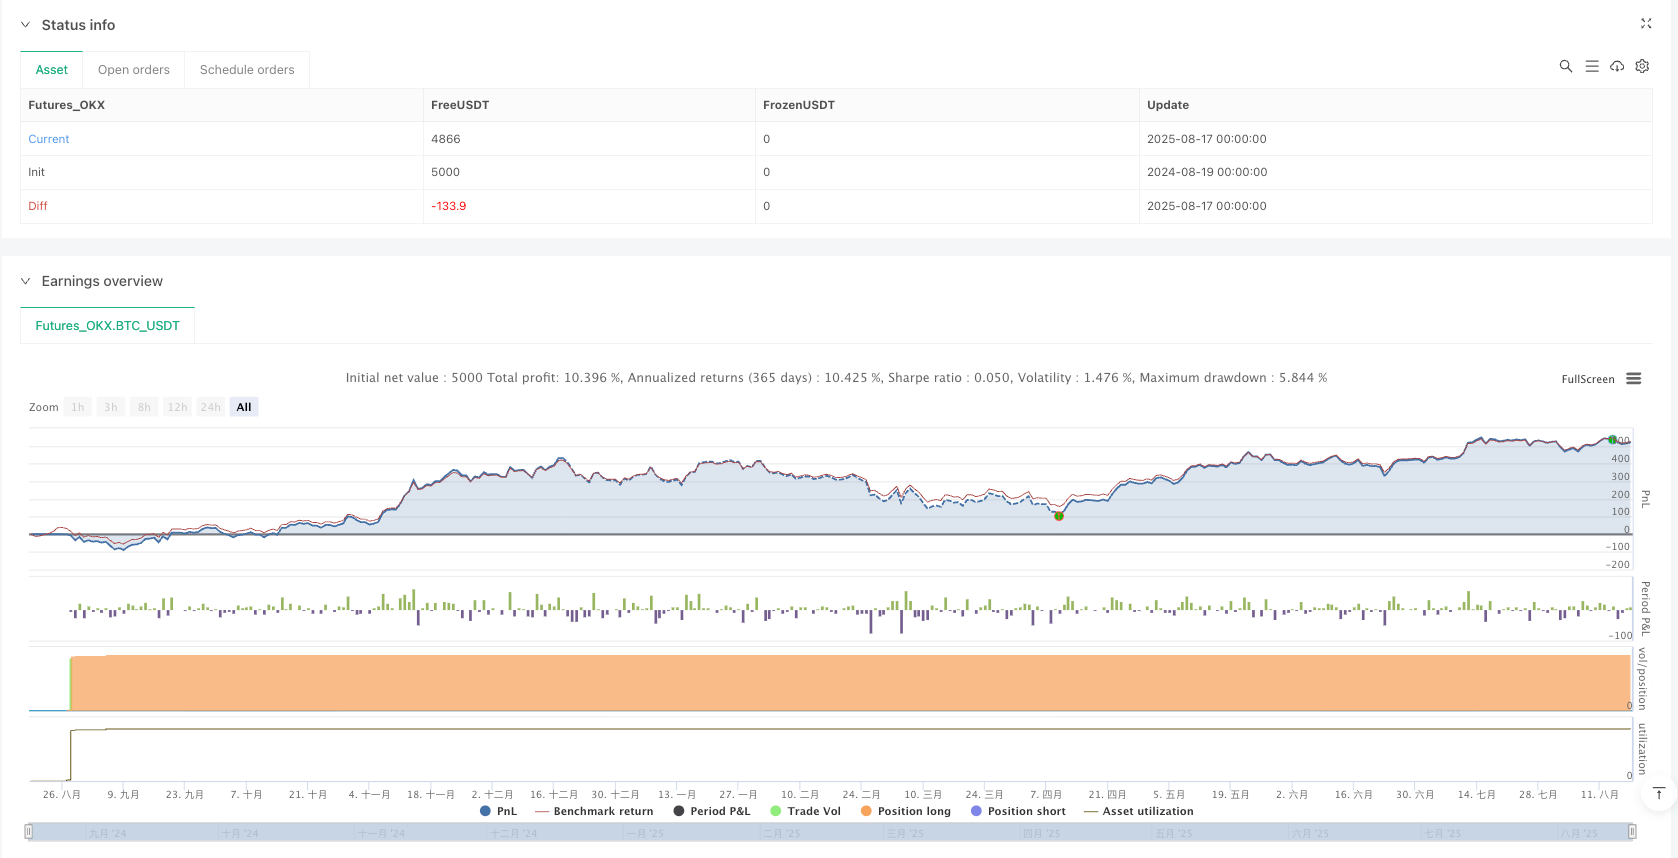Viewport: 1678px width, 858px height.
Task: Open the chart hamburger menu beside FullScreen
Action: (x=1634, y=379)
